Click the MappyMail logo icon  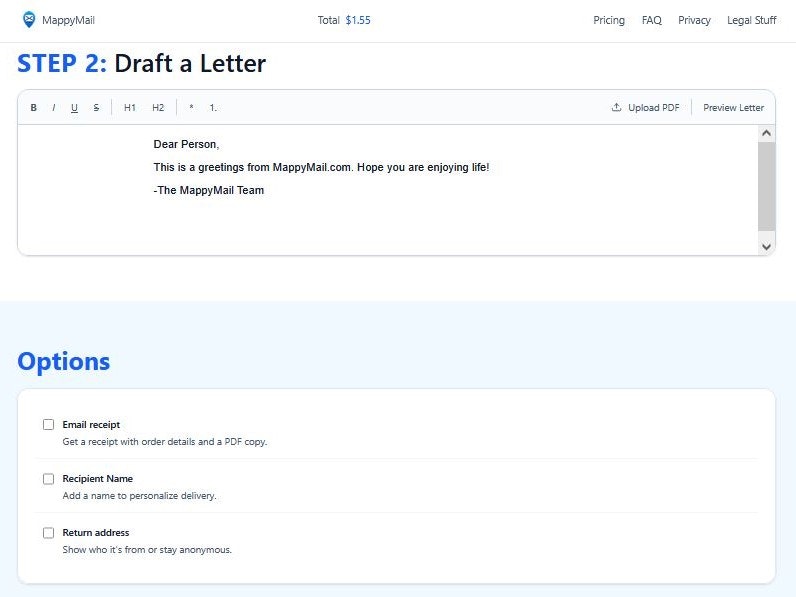coord(29,20)
